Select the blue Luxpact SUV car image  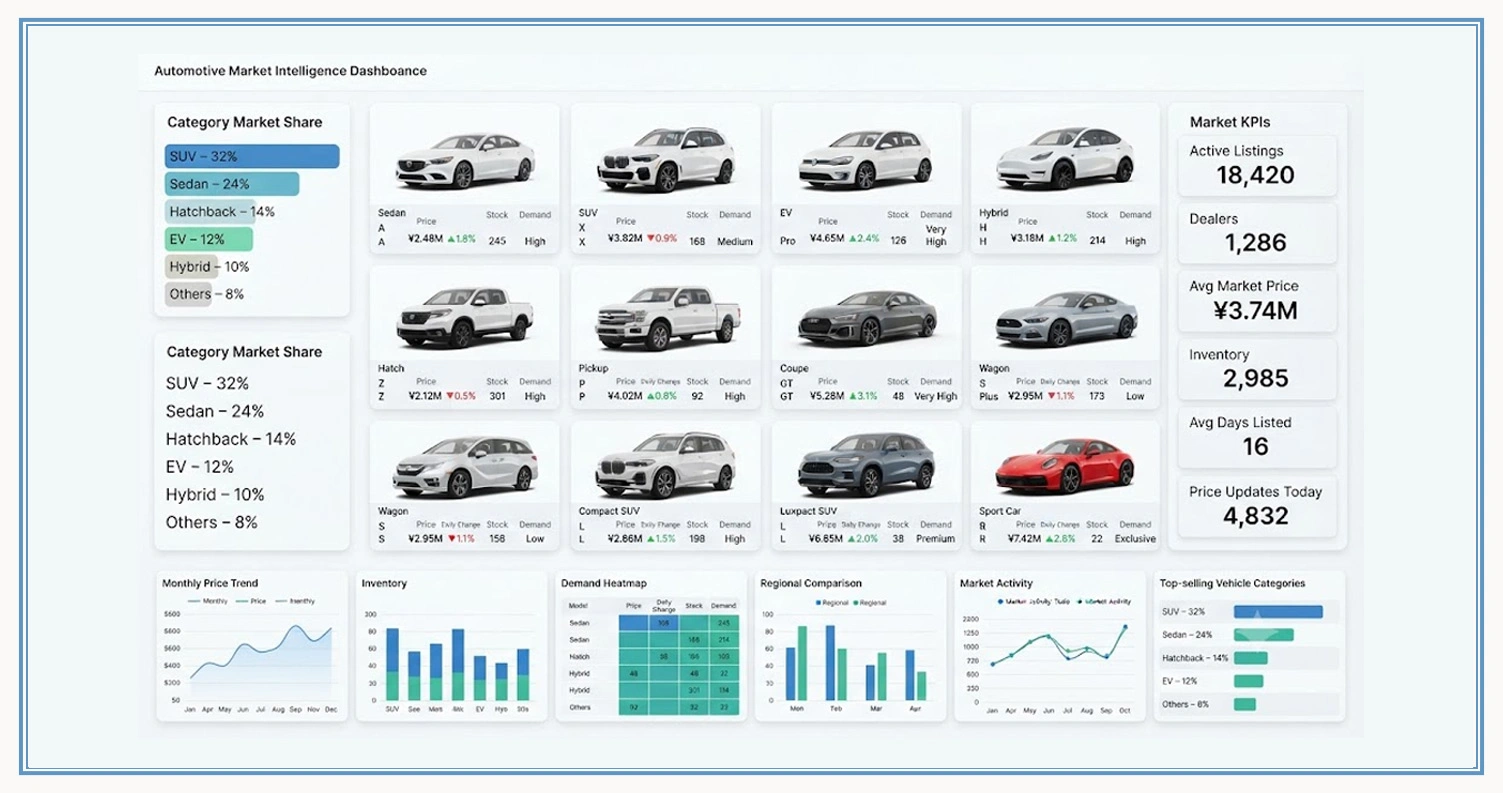pos(866,465)
